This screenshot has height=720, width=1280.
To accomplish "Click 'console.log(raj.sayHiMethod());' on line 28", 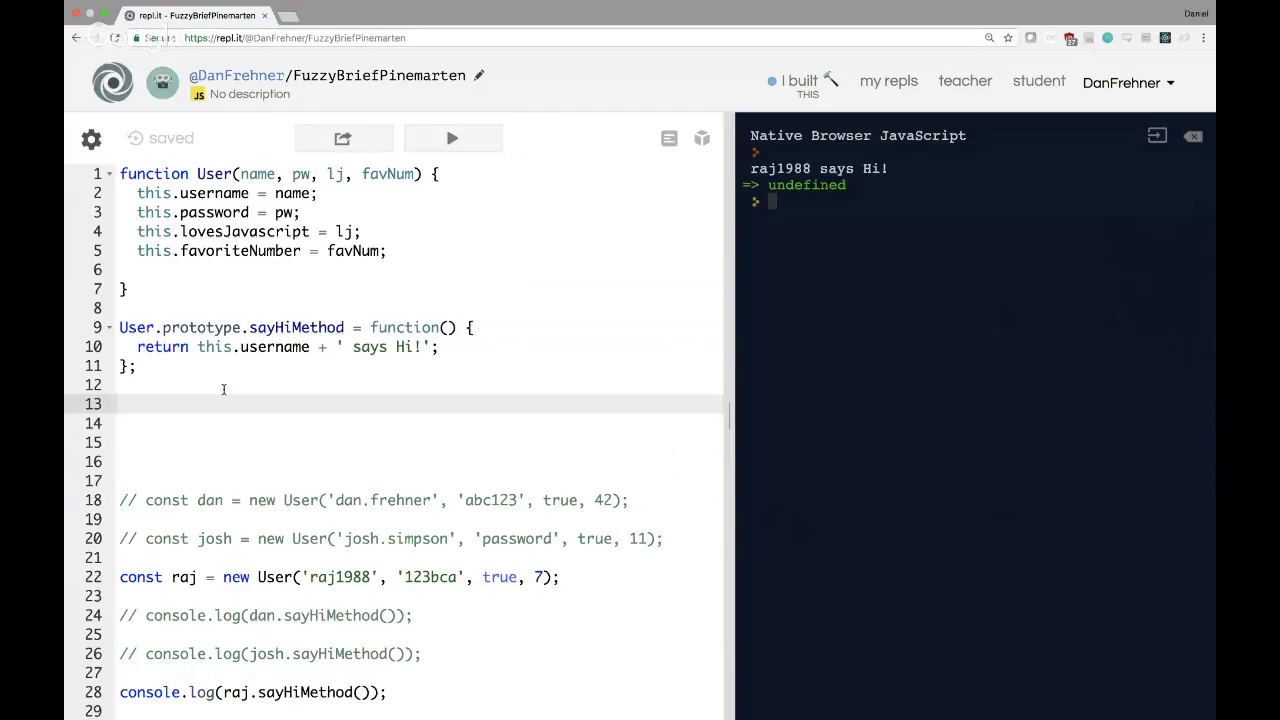I will pos(253,692).
